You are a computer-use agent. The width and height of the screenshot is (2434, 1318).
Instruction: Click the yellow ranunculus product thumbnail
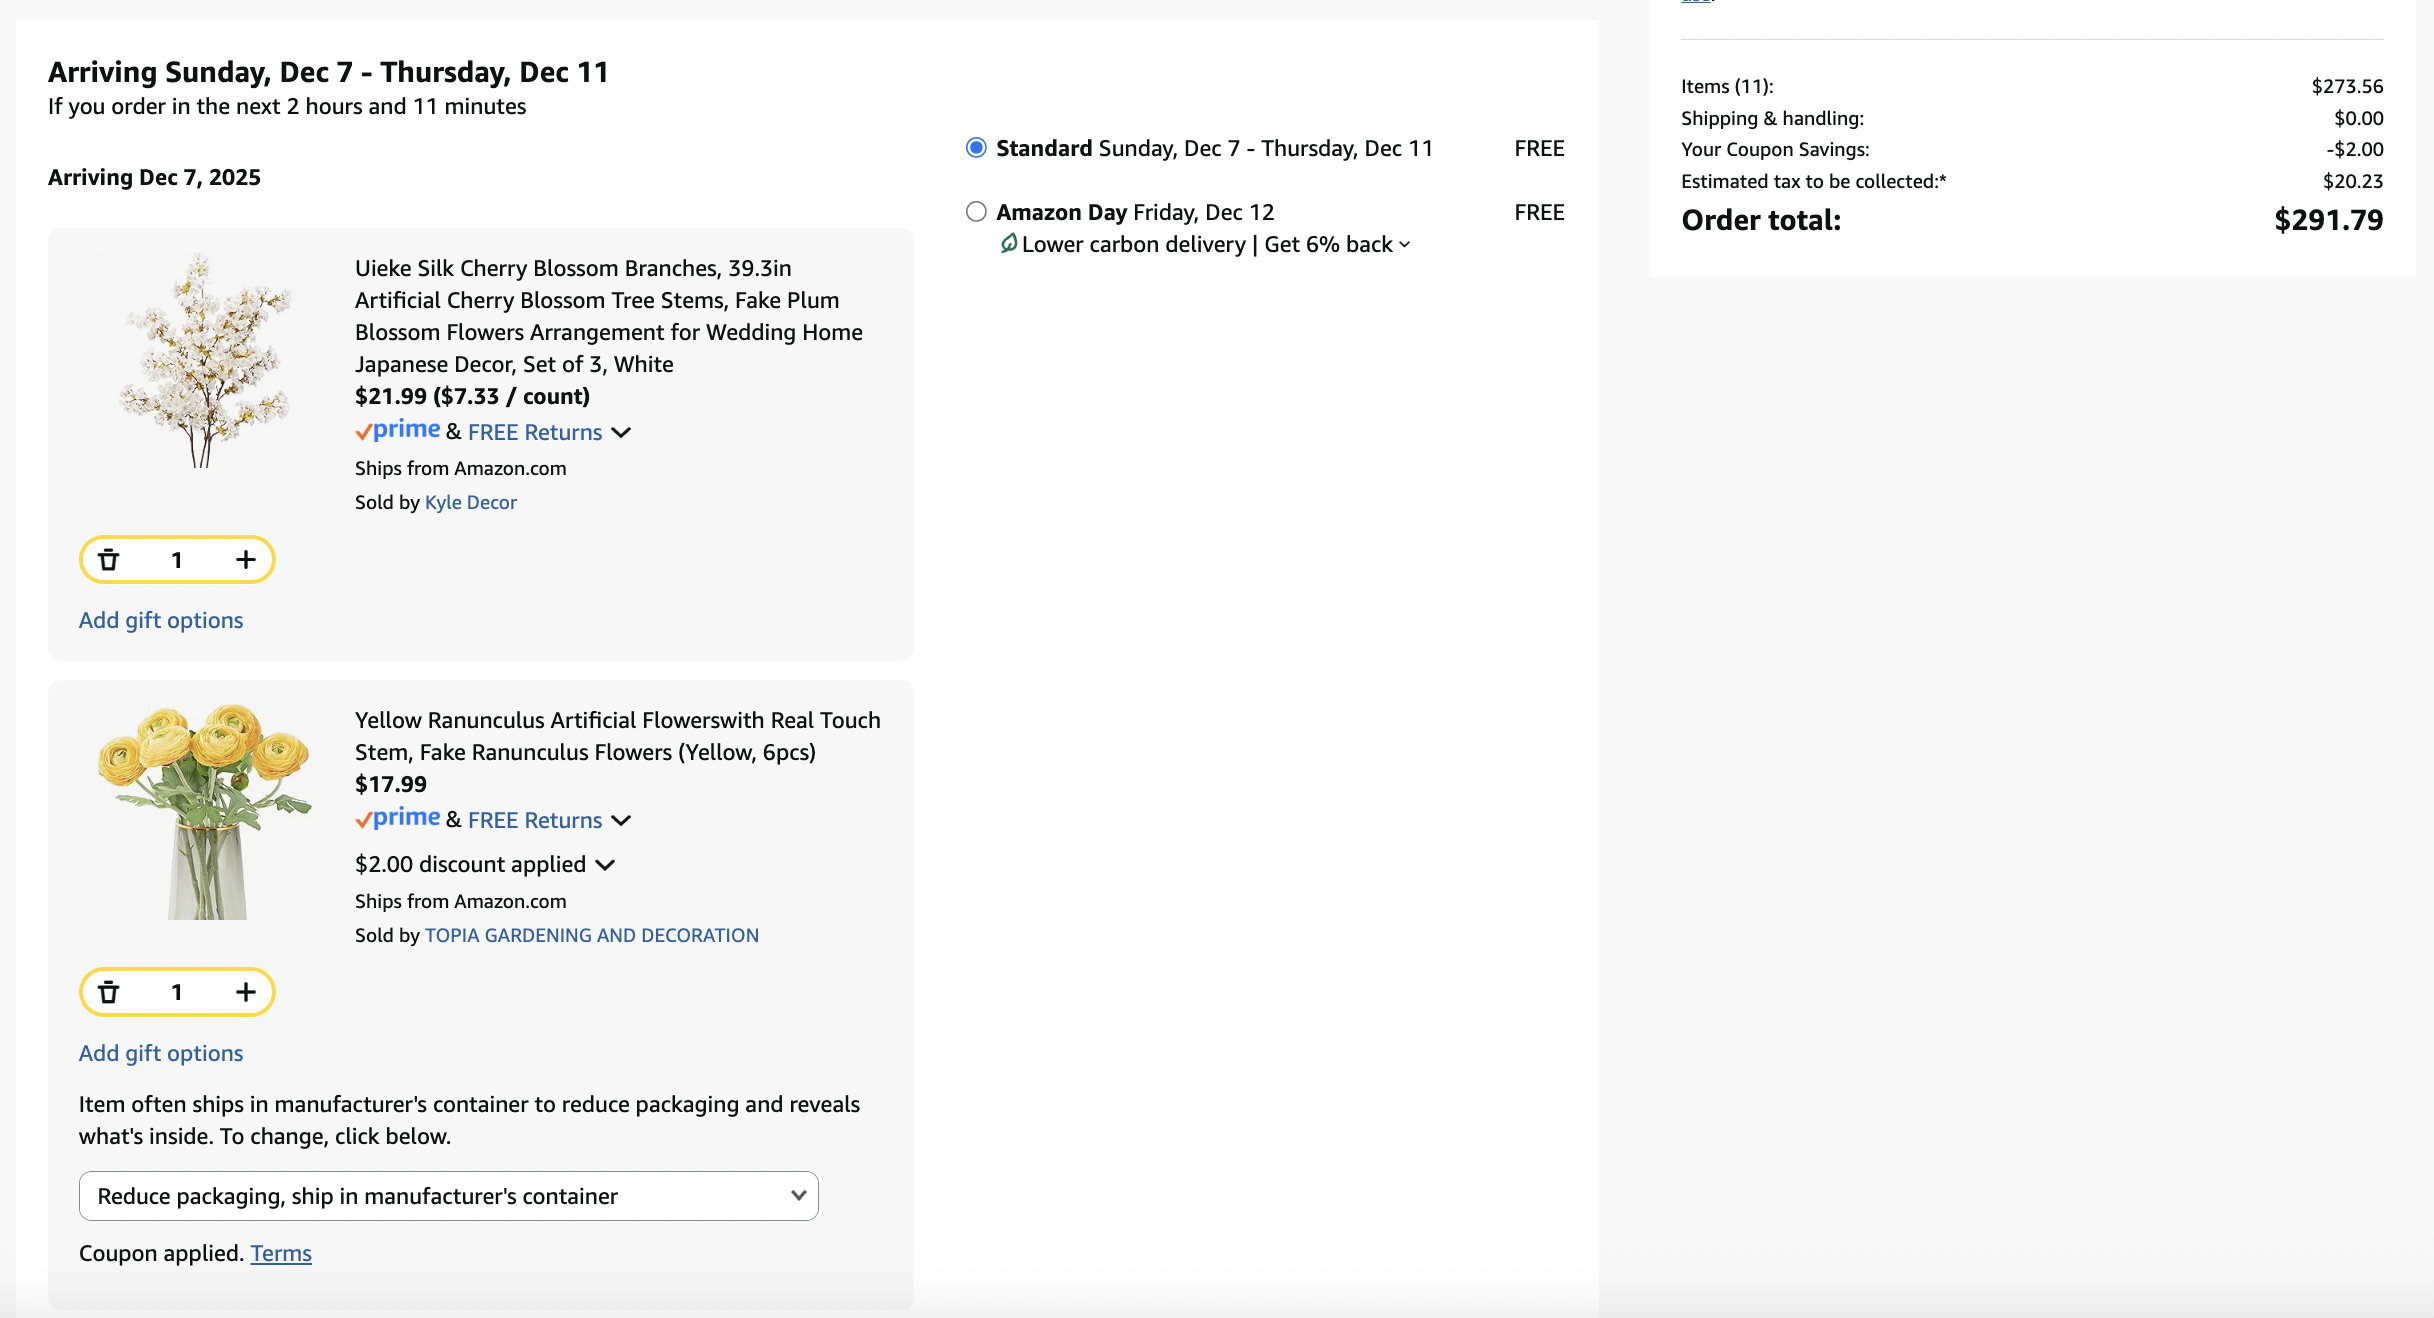coord(204,811)
